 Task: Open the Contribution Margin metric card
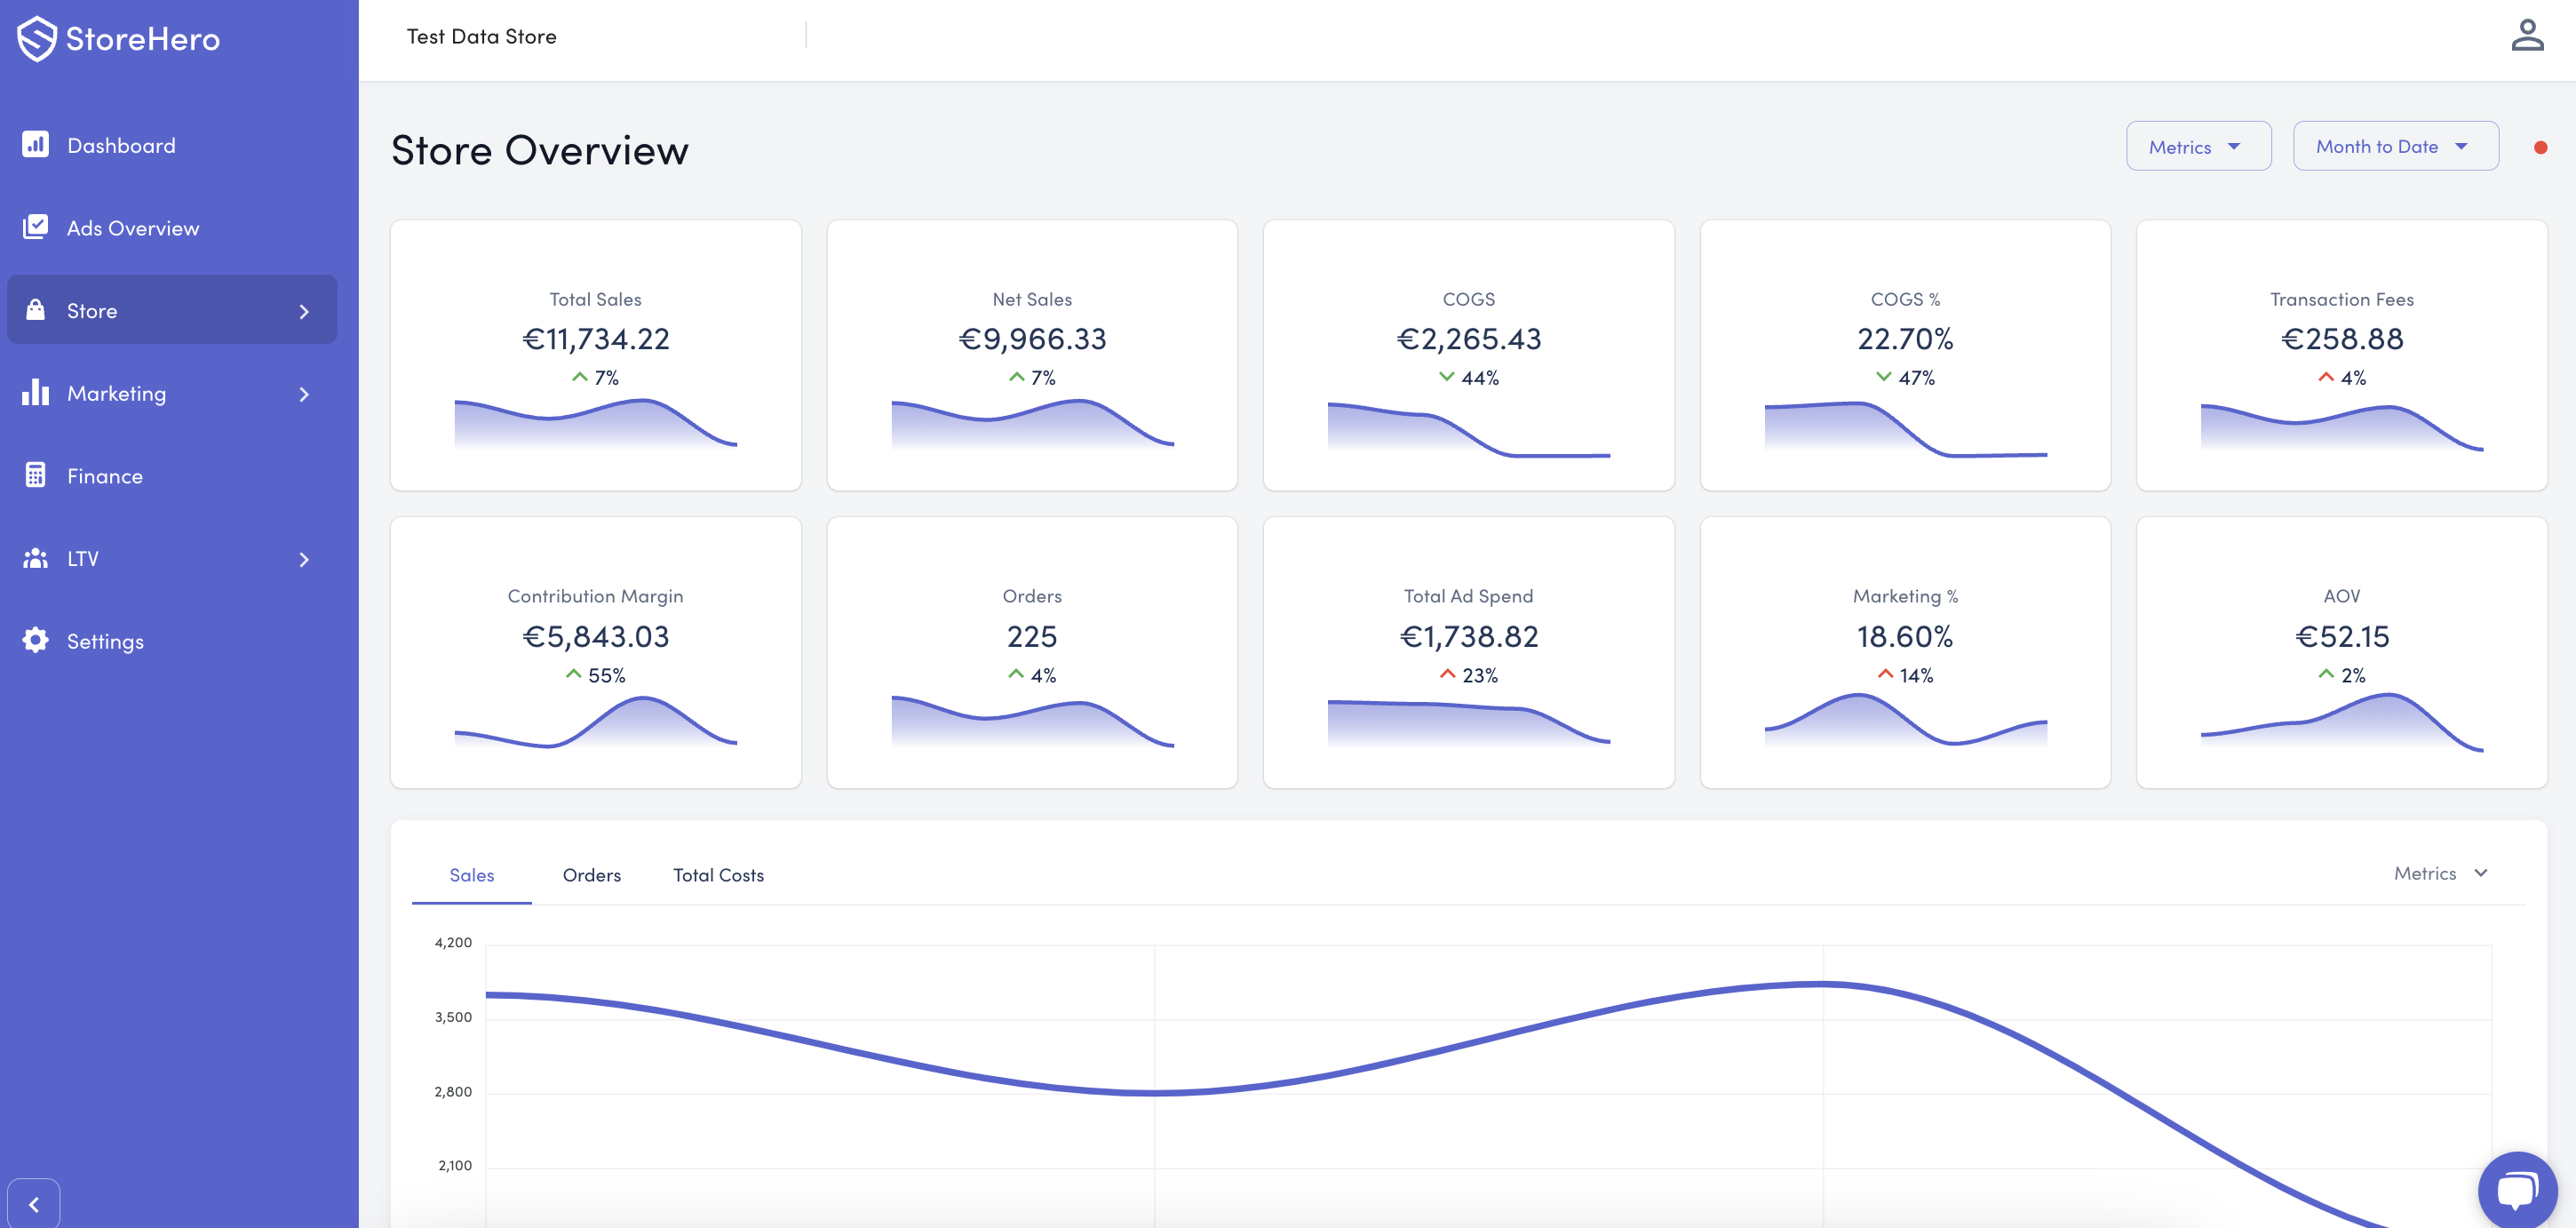(x=595, y=652)
